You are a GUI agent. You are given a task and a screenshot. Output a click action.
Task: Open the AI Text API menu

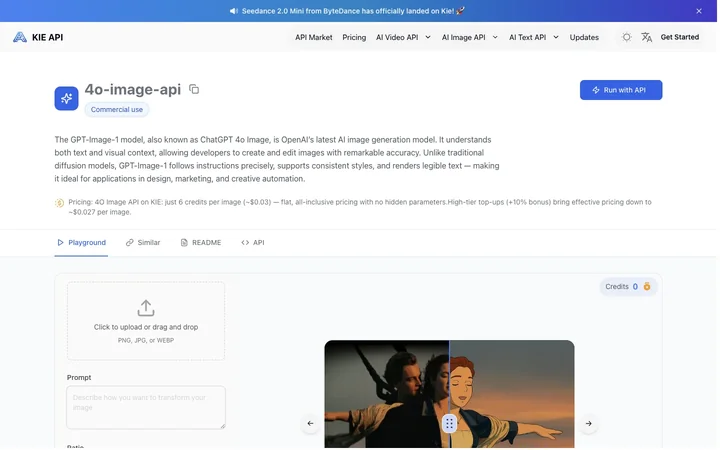point(527,37)
